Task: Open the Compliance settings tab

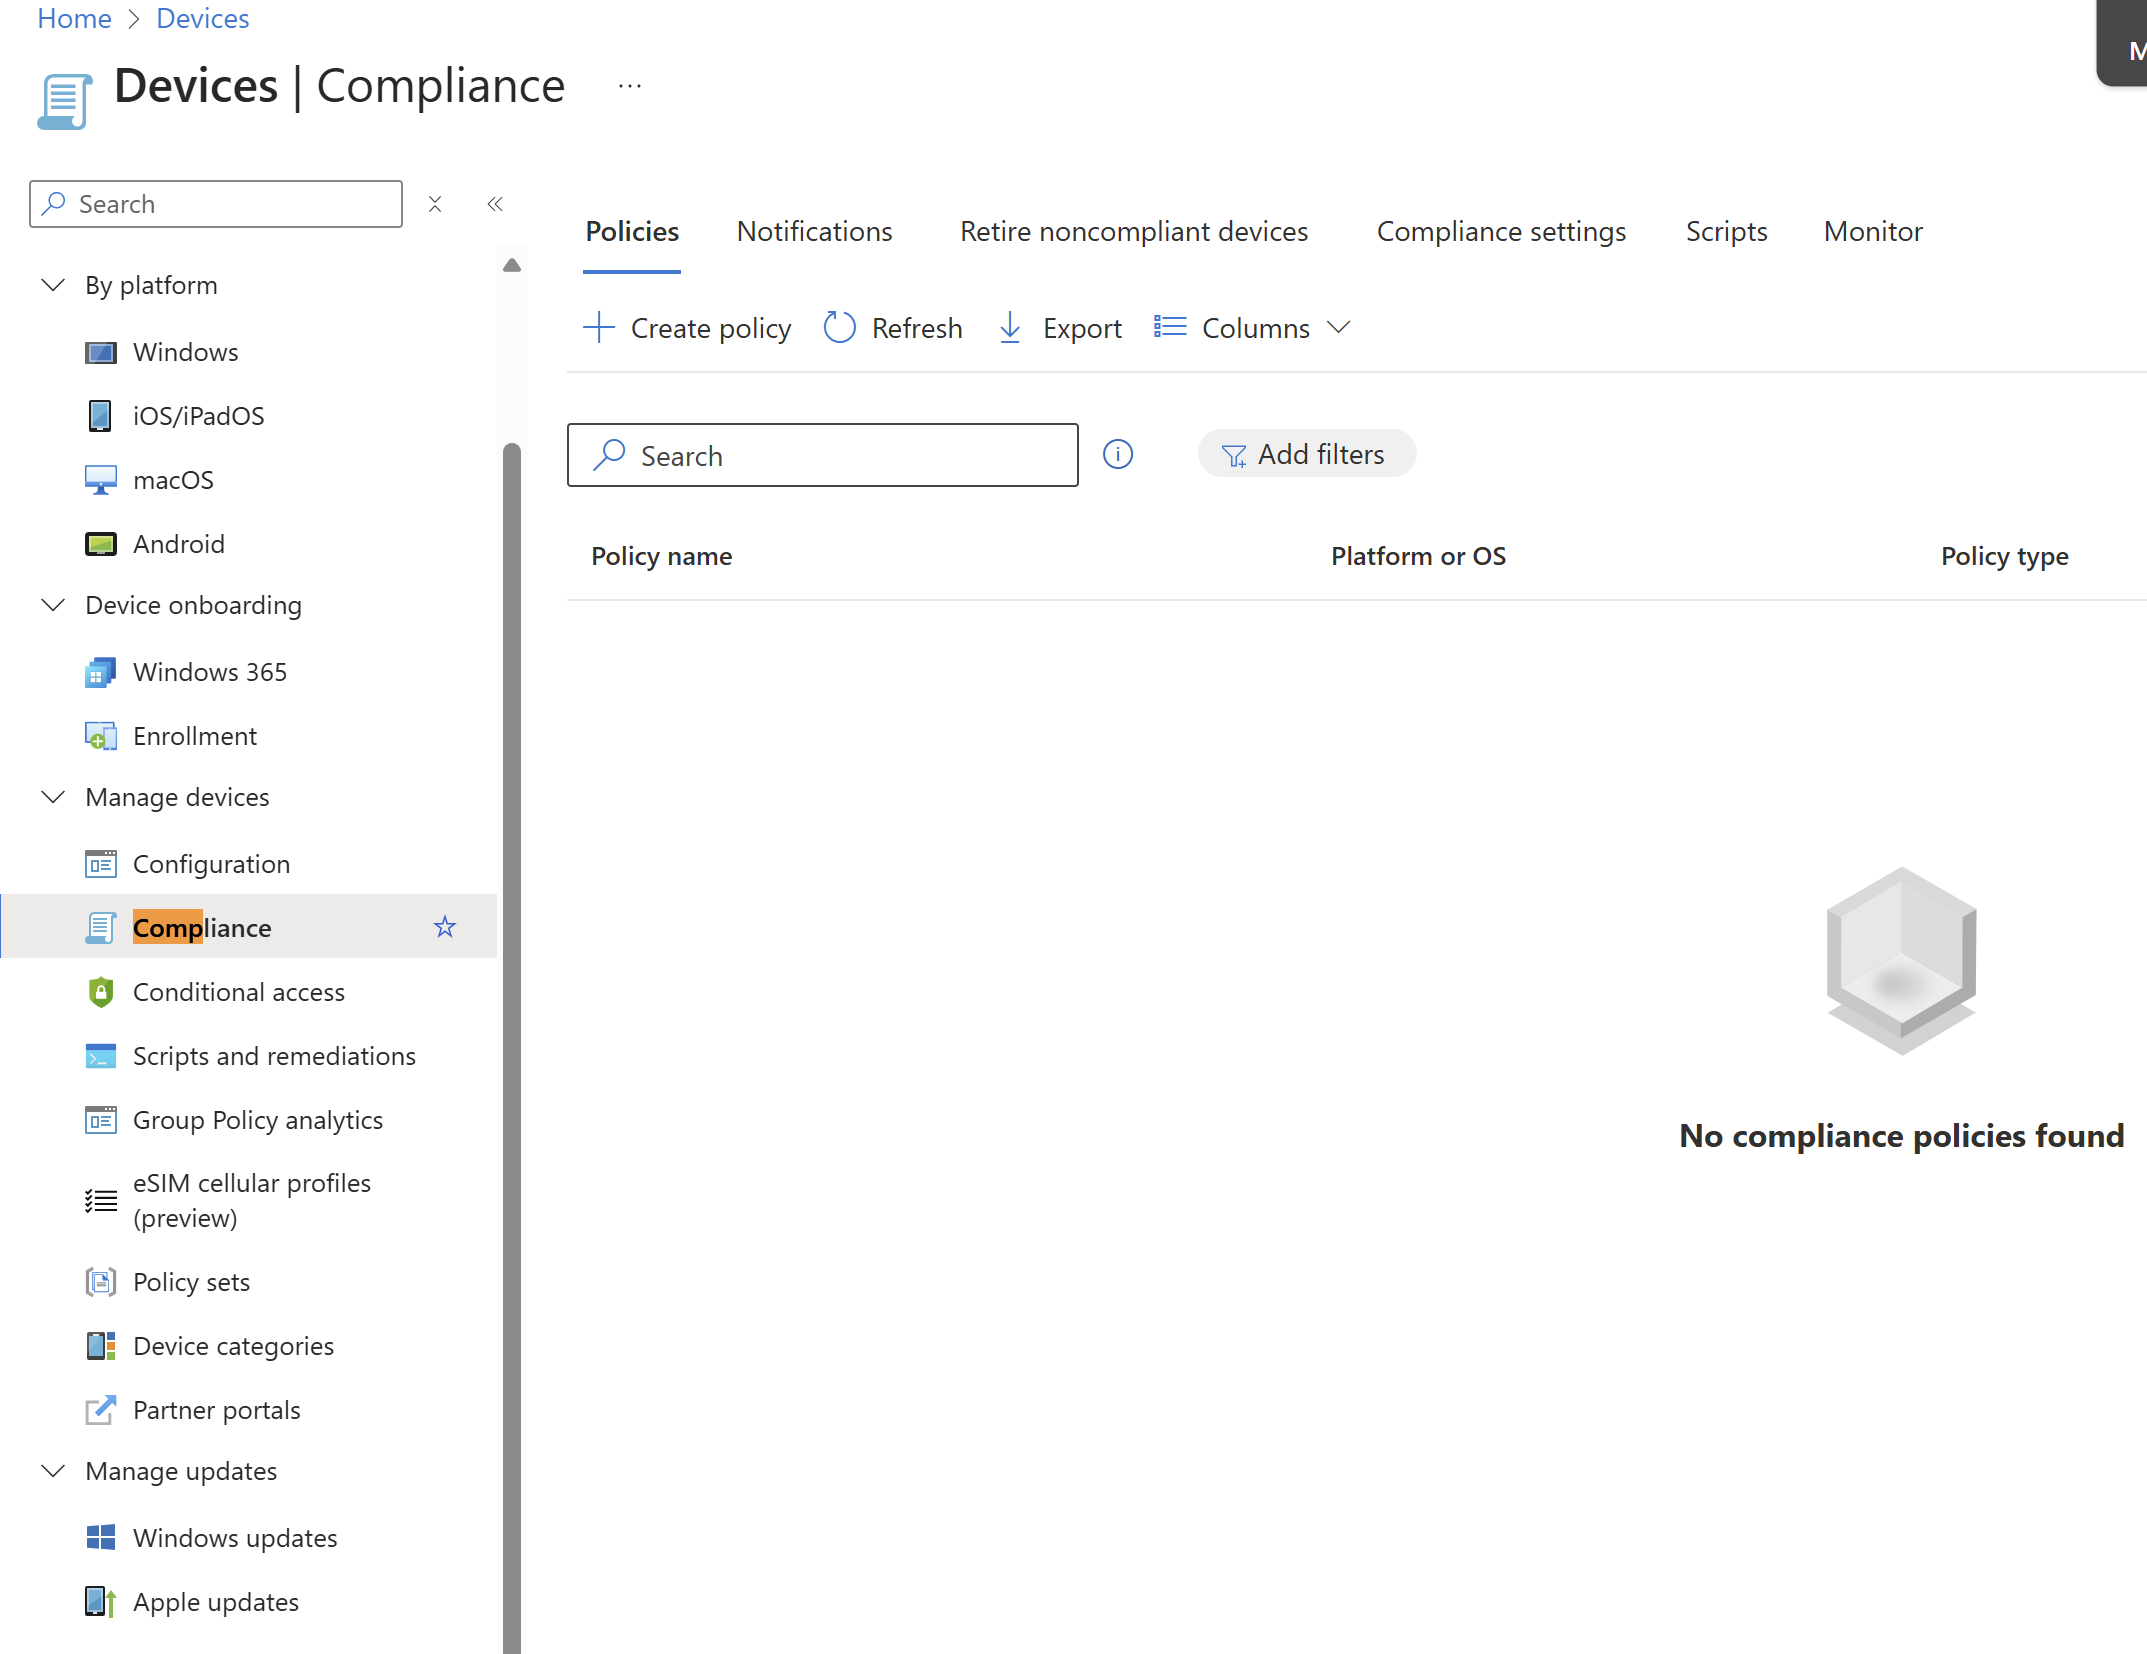Action: (x=1501, y=231)
